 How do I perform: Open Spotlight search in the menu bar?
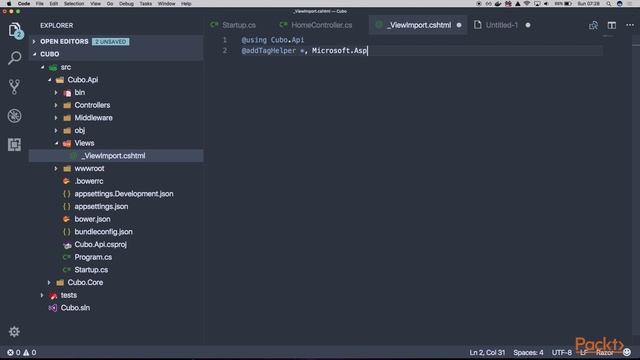(609, 4)
